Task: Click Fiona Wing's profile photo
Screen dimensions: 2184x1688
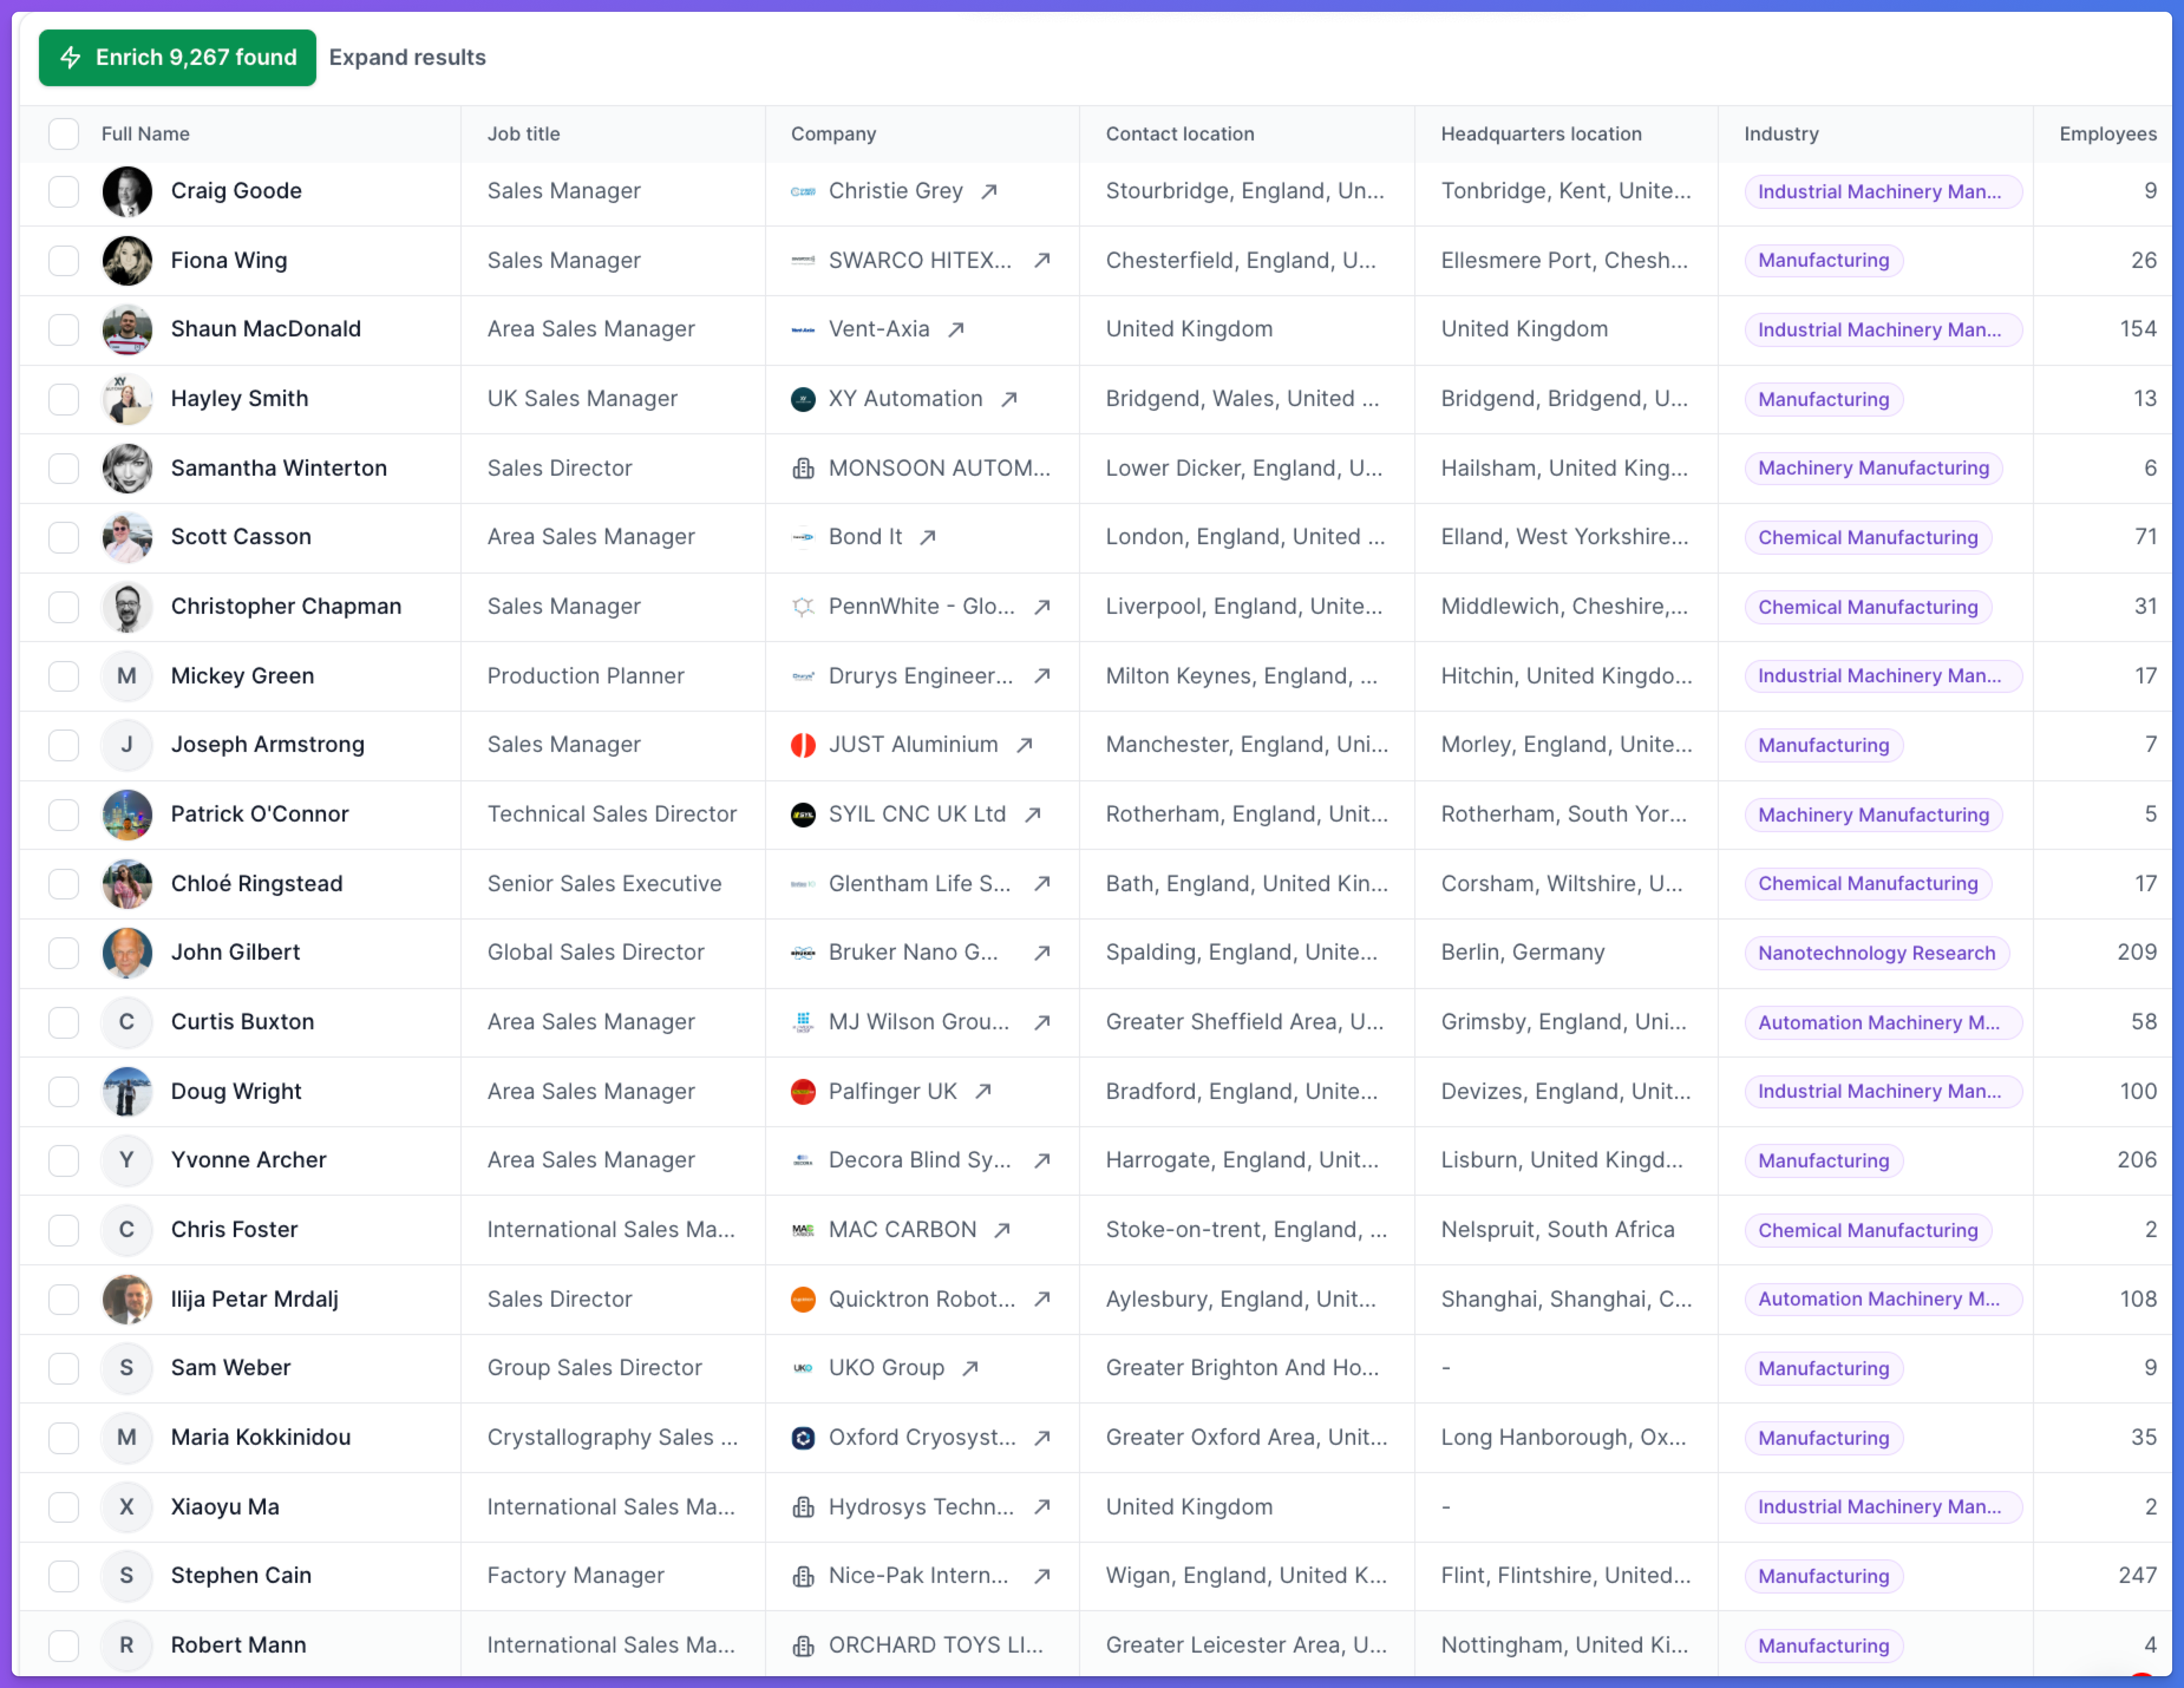Action: pyautogui.click(x=127, y=260)
